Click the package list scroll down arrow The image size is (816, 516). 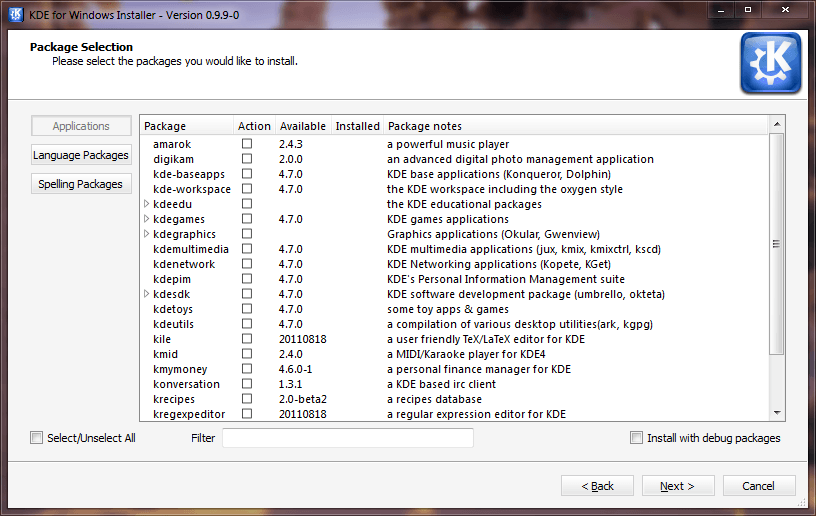point(776,413)
